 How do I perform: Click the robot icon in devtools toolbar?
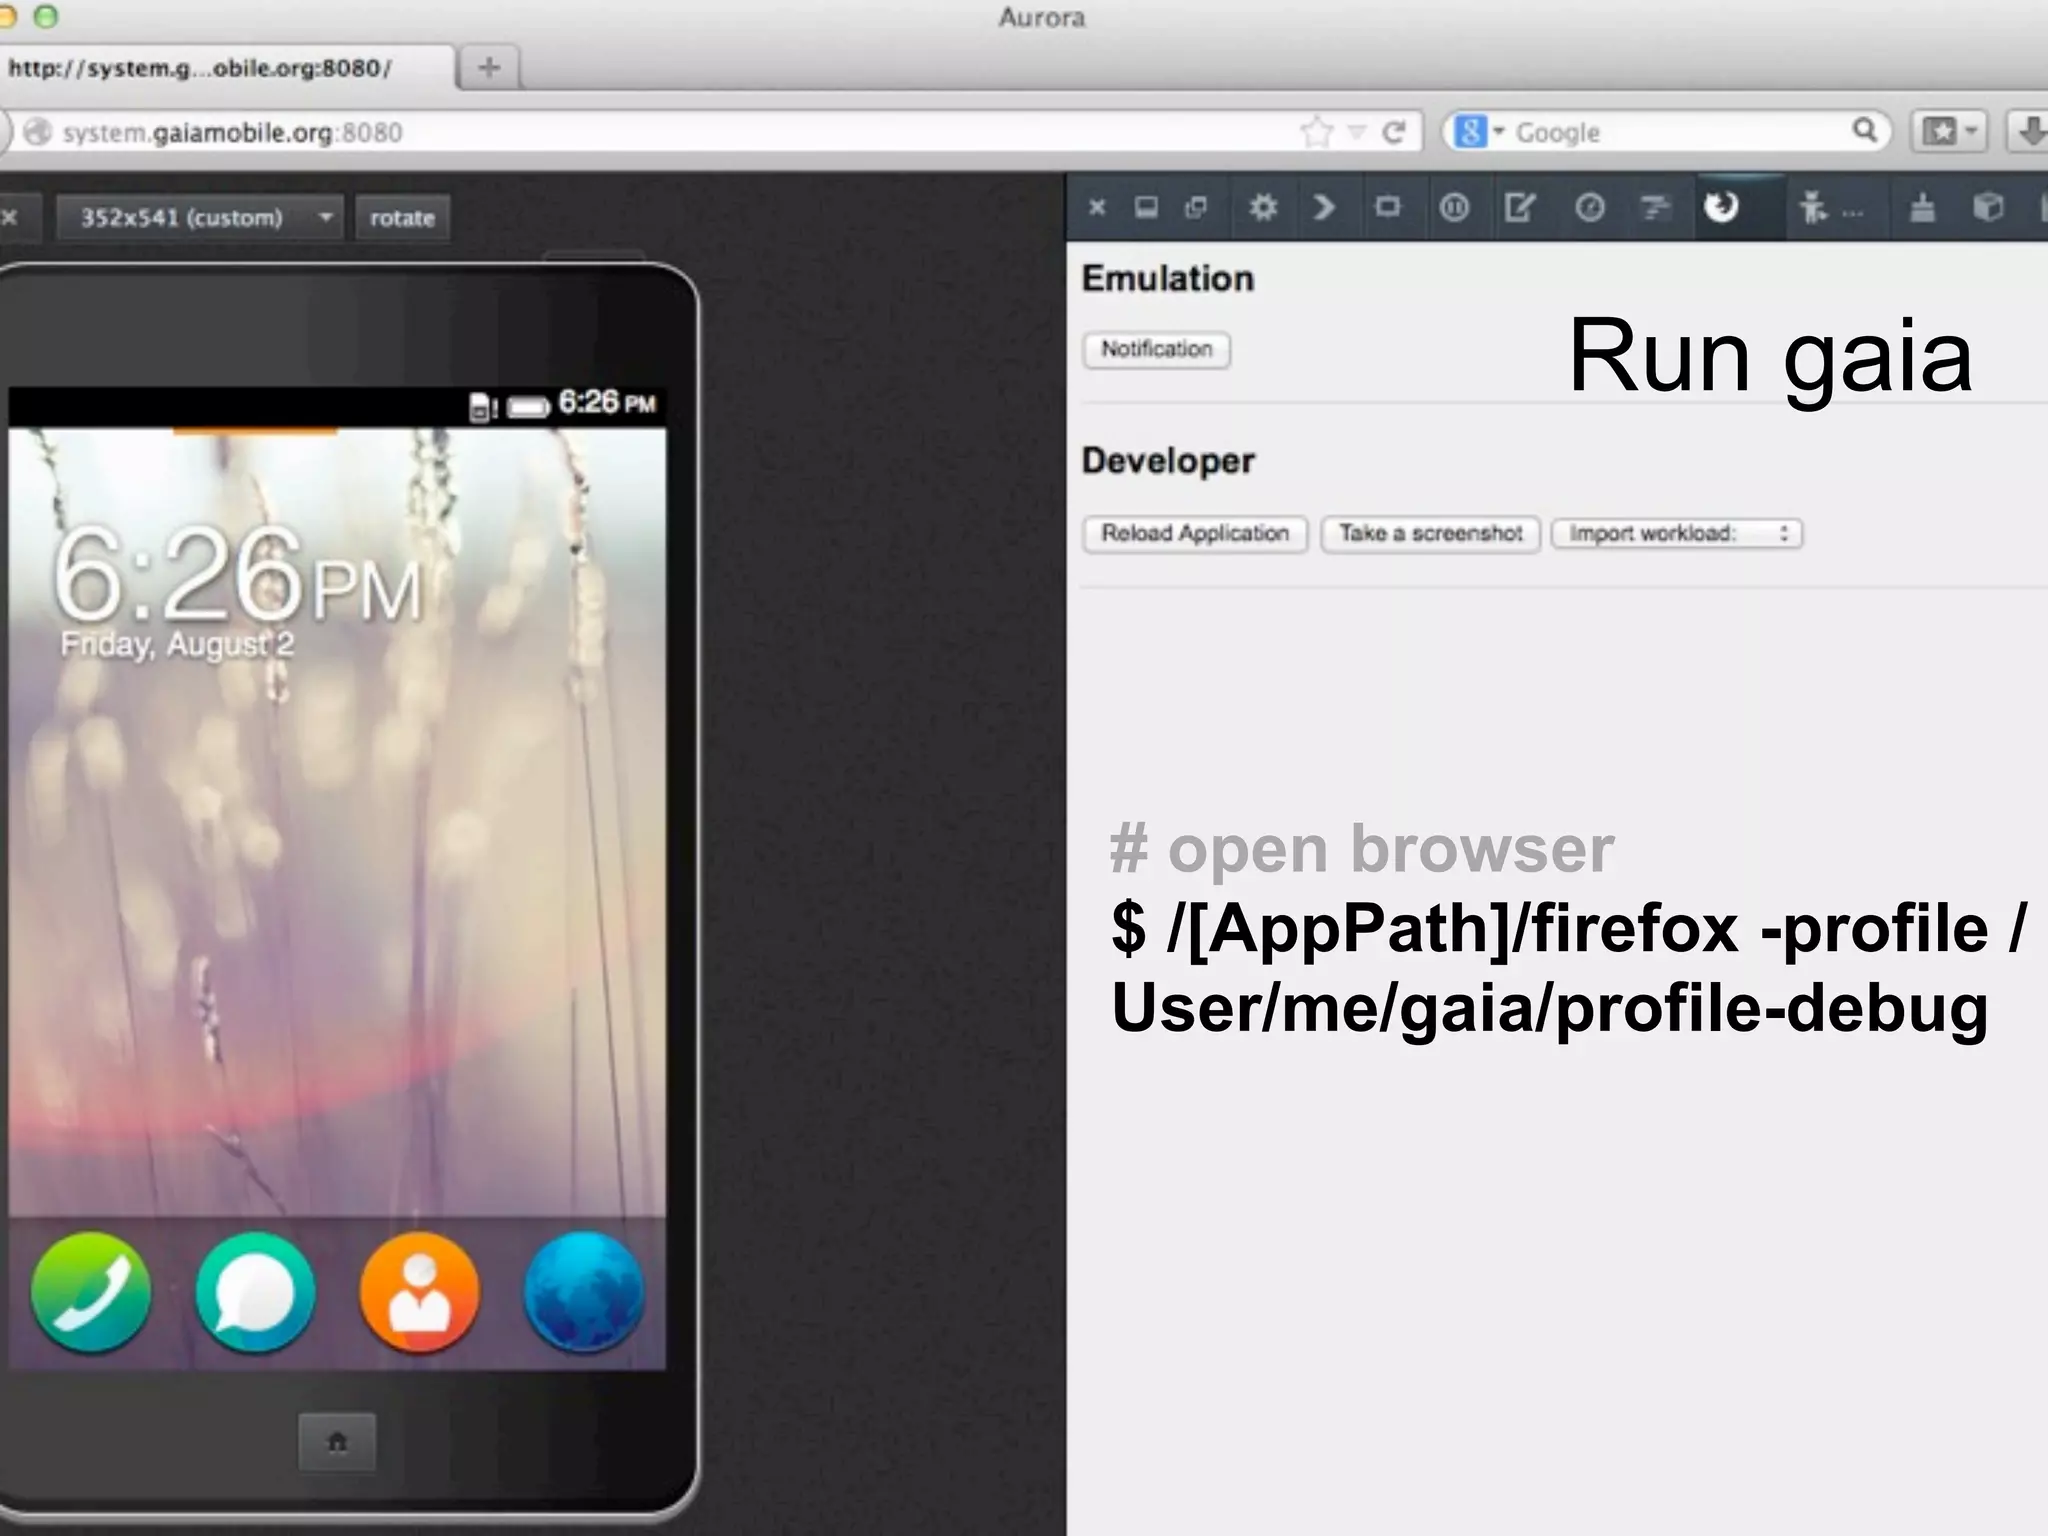tap(1813, 208)
